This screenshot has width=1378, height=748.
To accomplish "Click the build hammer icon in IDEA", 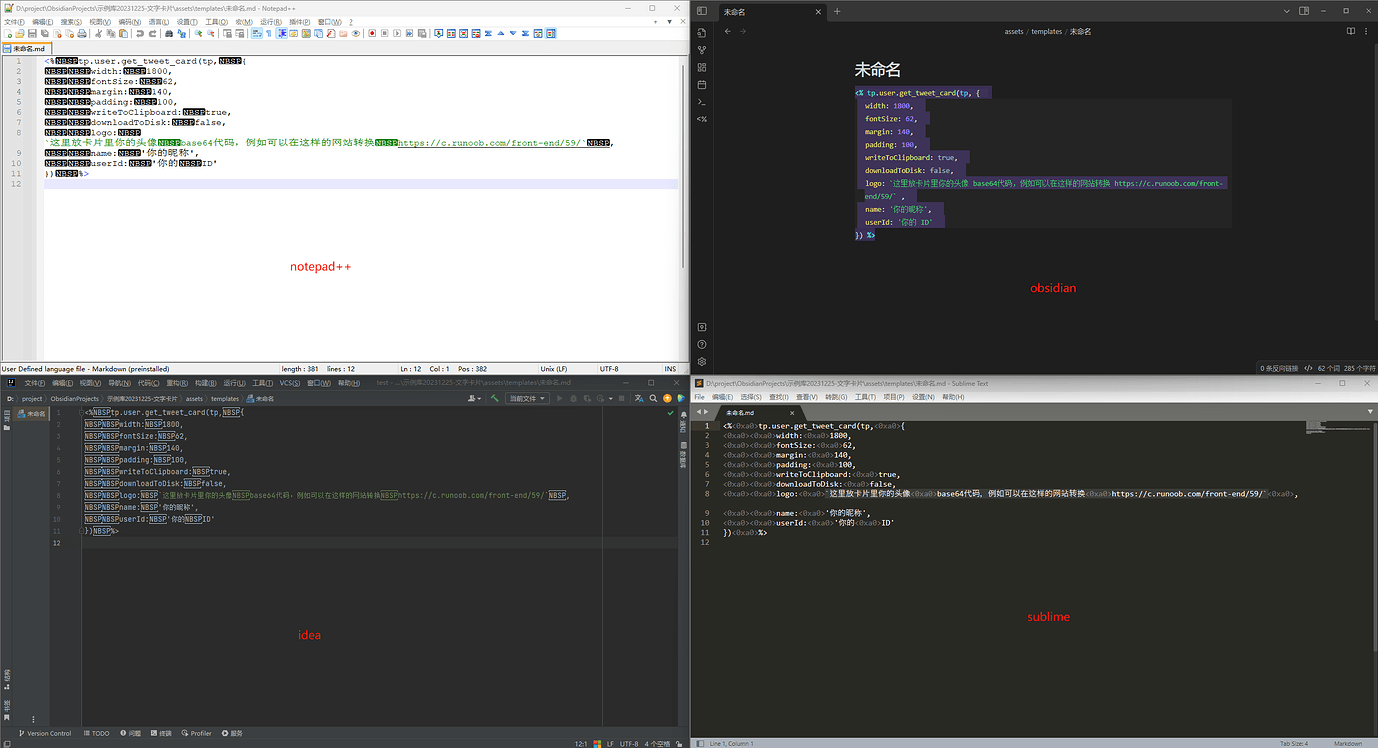I will coord(494,398).
